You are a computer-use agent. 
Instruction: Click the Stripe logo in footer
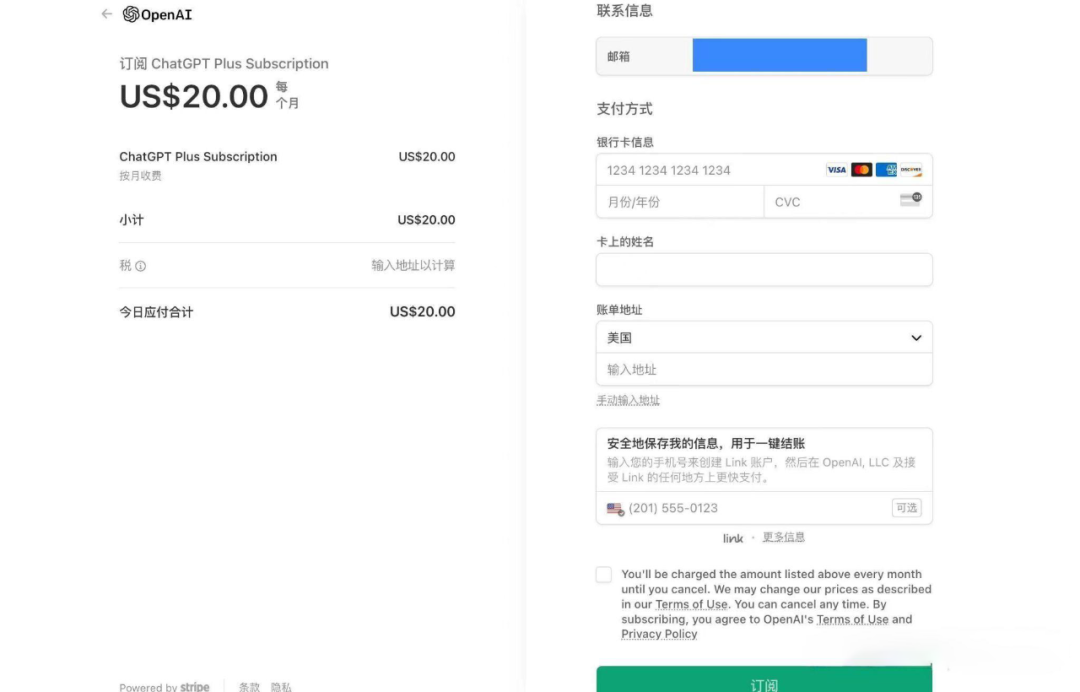195,686
